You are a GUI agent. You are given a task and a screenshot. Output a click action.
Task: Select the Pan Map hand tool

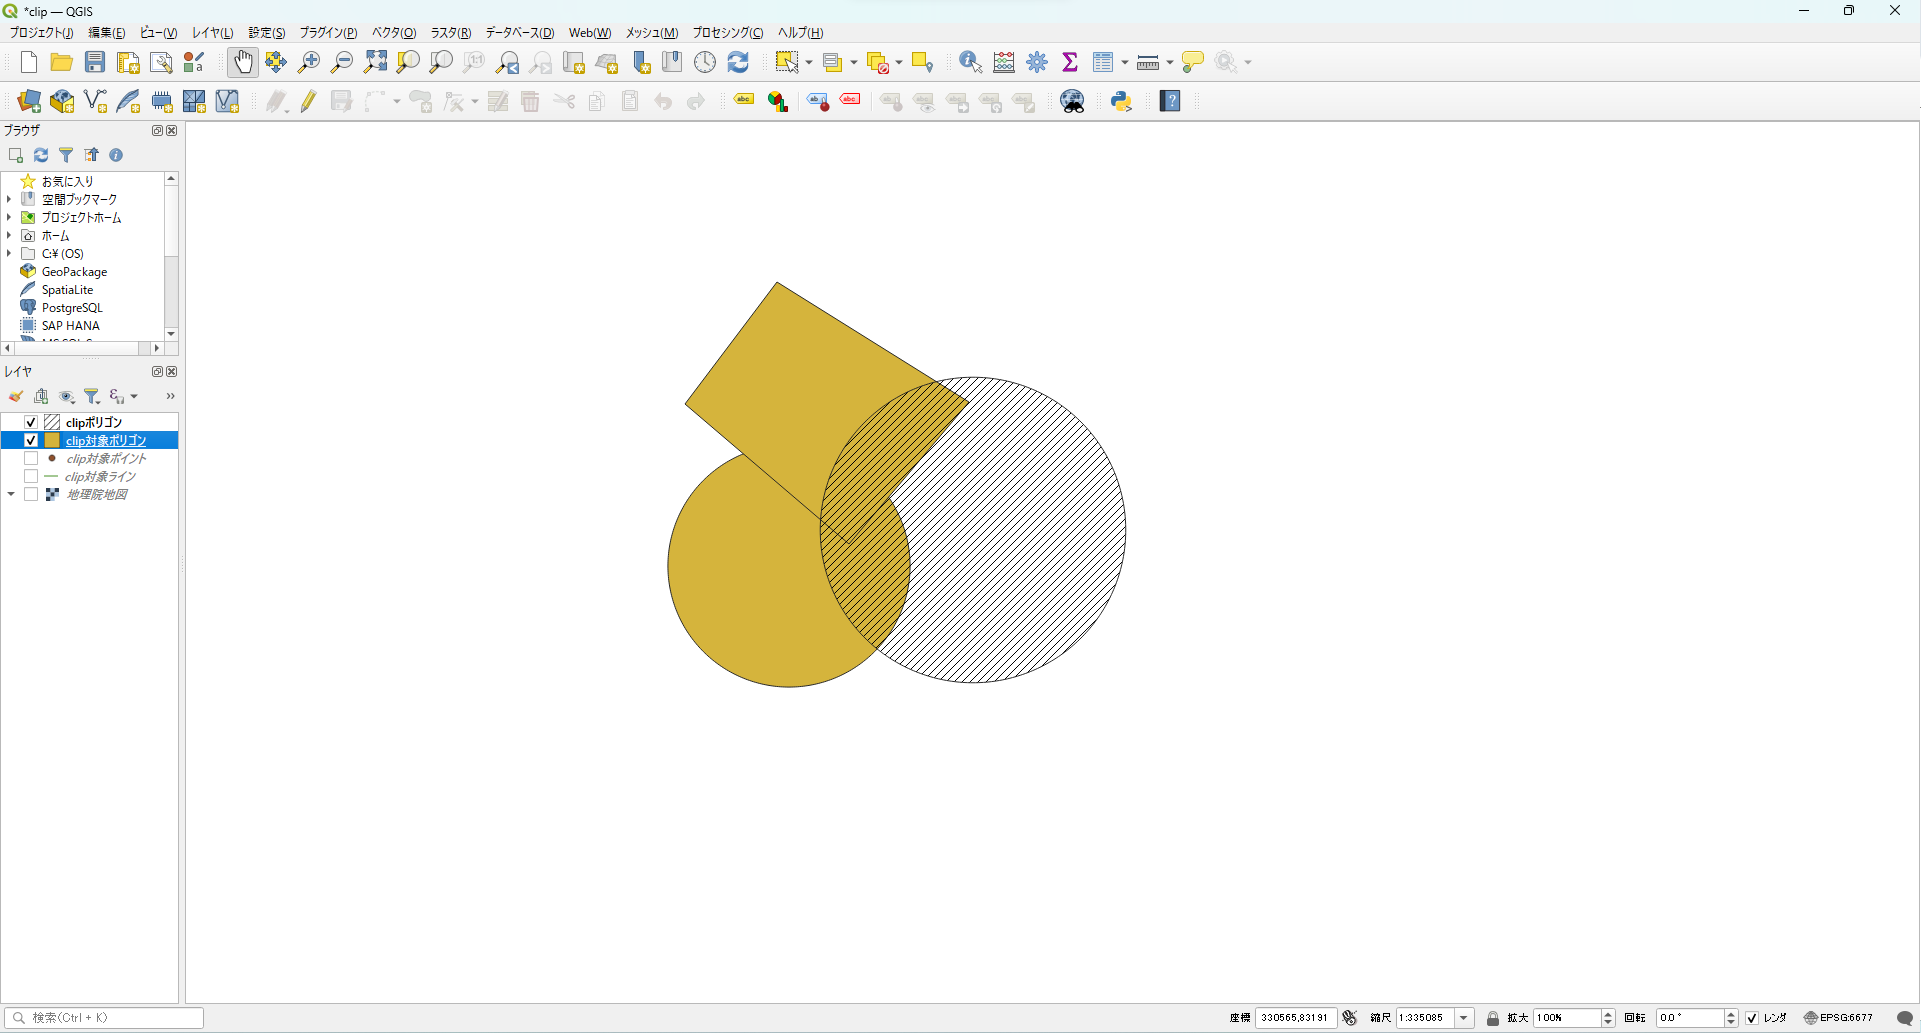click(242, 62)
